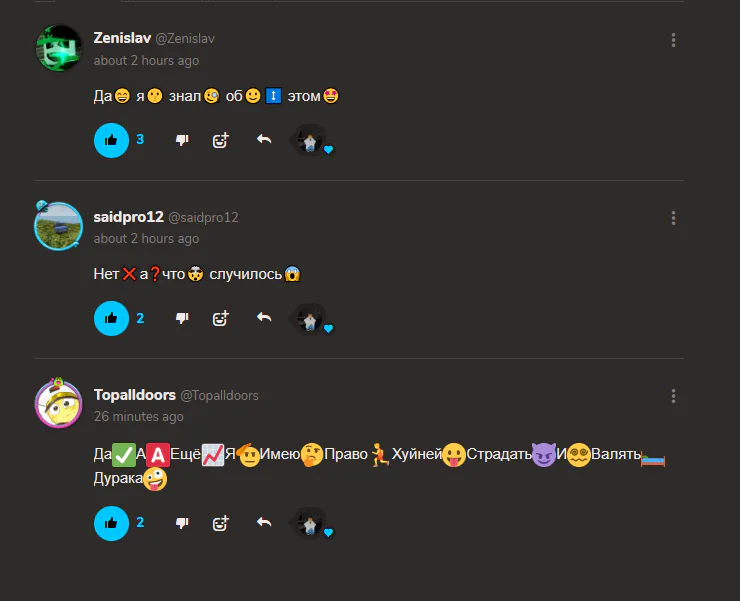
Task: Open the @Topalldoors handle link
Action: point(219,396)
